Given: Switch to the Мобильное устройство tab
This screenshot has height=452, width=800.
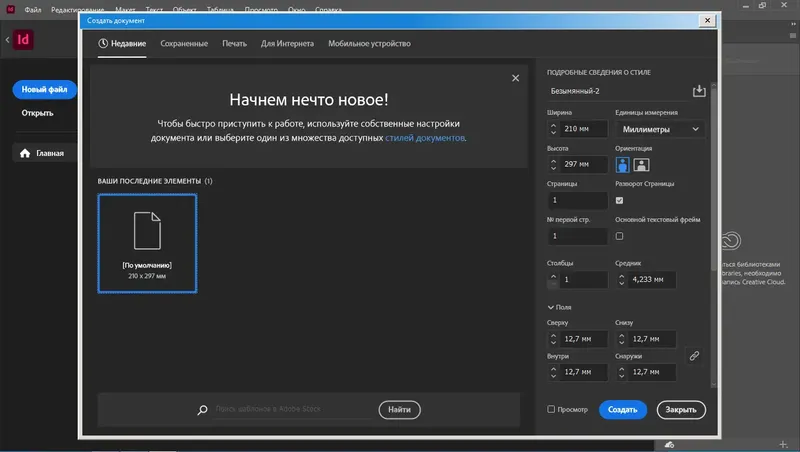Looking at the screenshot, I should click(369, 43).
